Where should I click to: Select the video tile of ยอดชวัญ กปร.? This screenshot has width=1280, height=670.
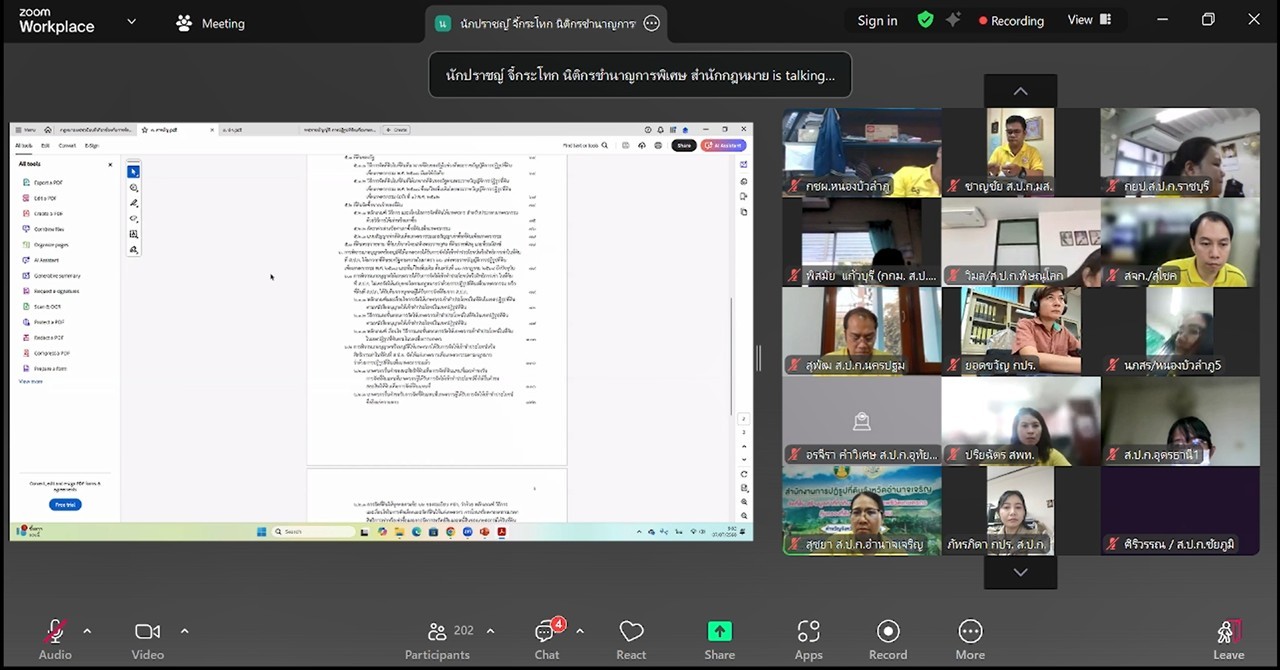[x=1021, y=331]
